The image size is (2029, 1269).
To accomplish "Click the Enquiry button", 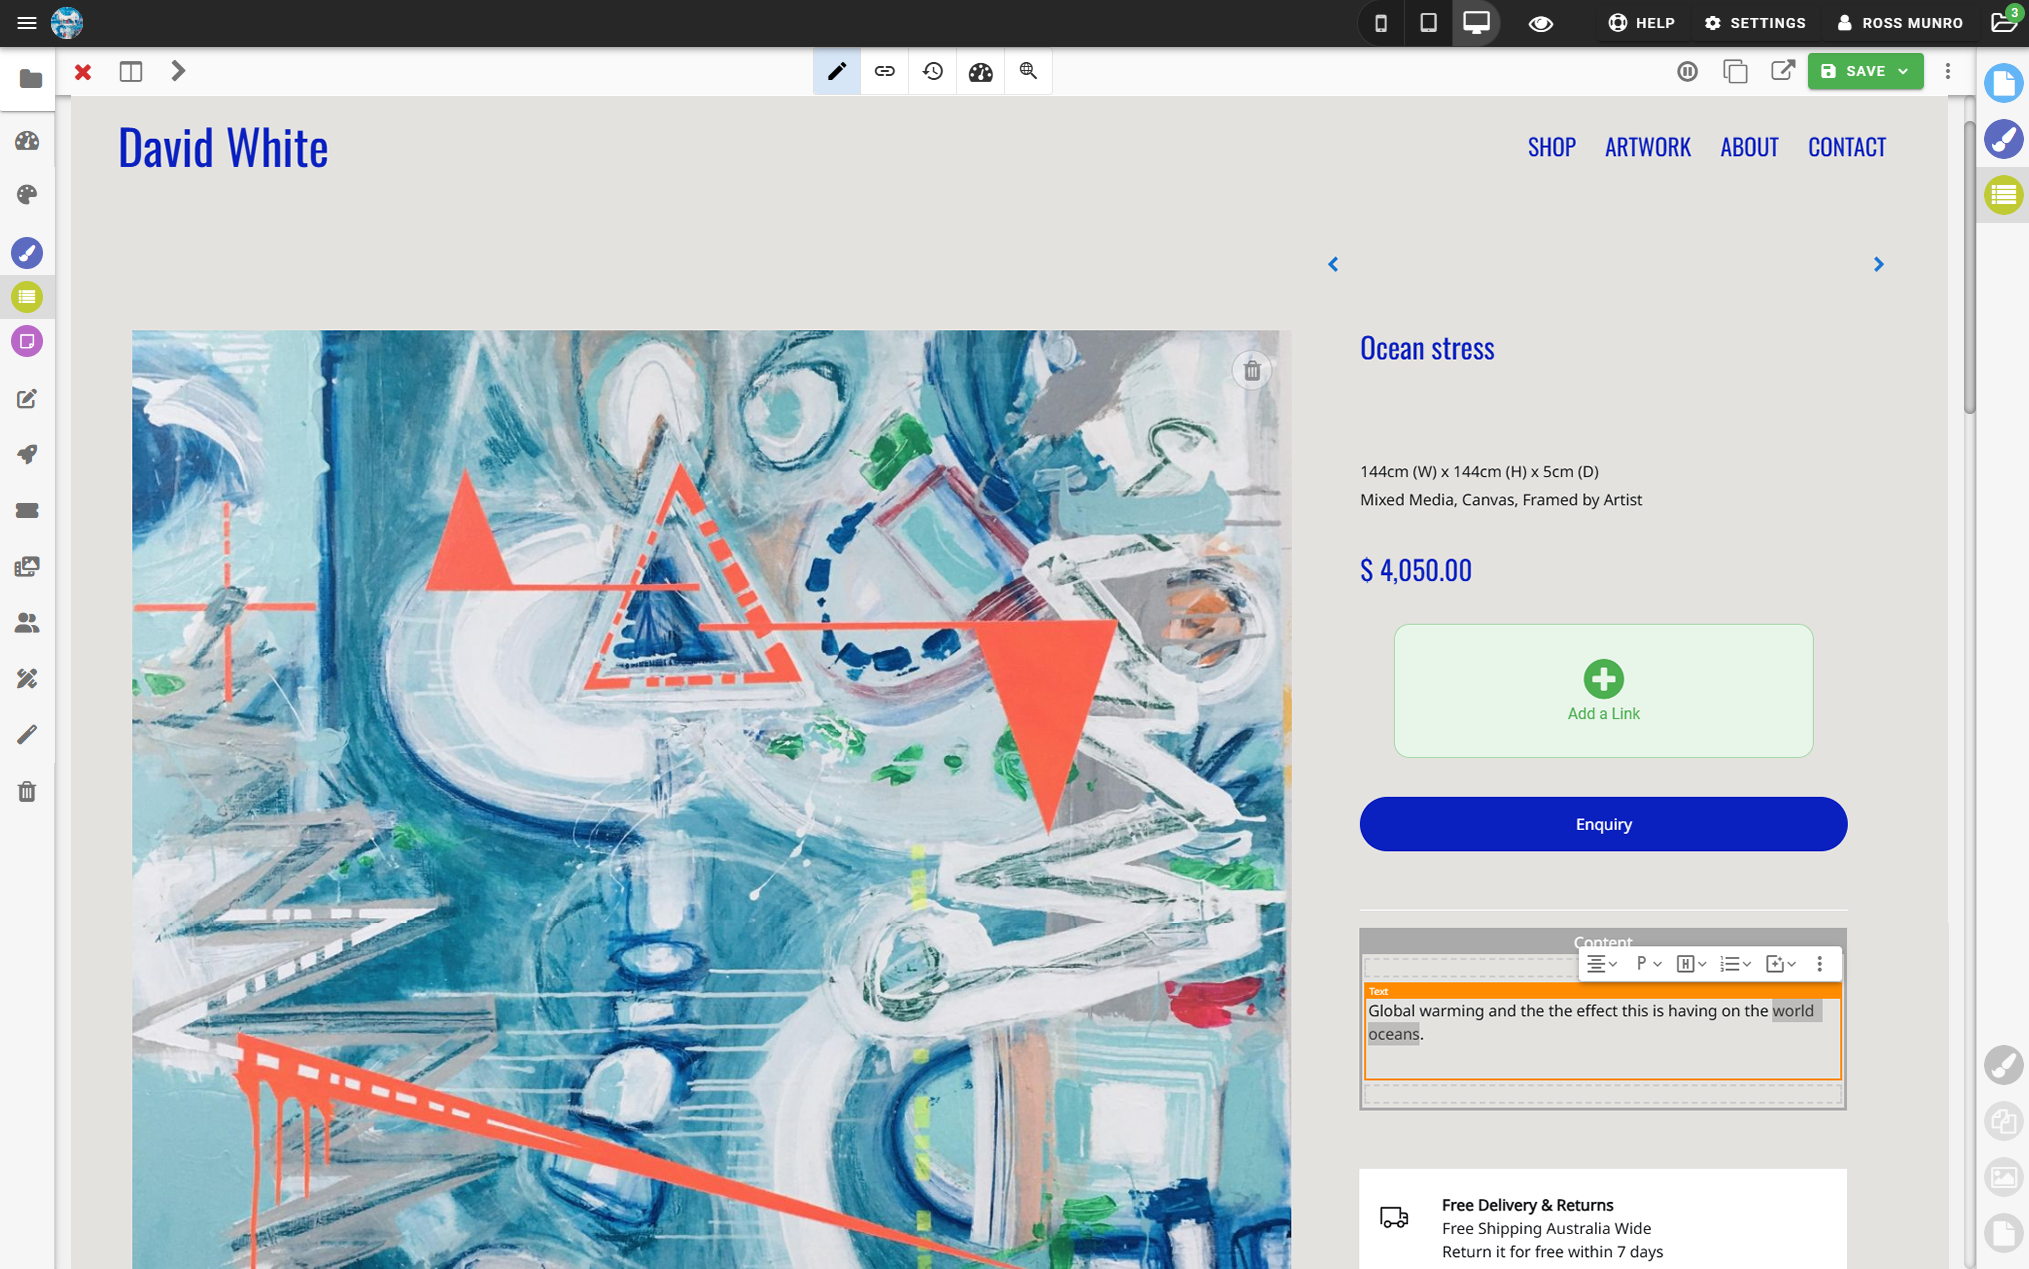I will click(1602, 824).
